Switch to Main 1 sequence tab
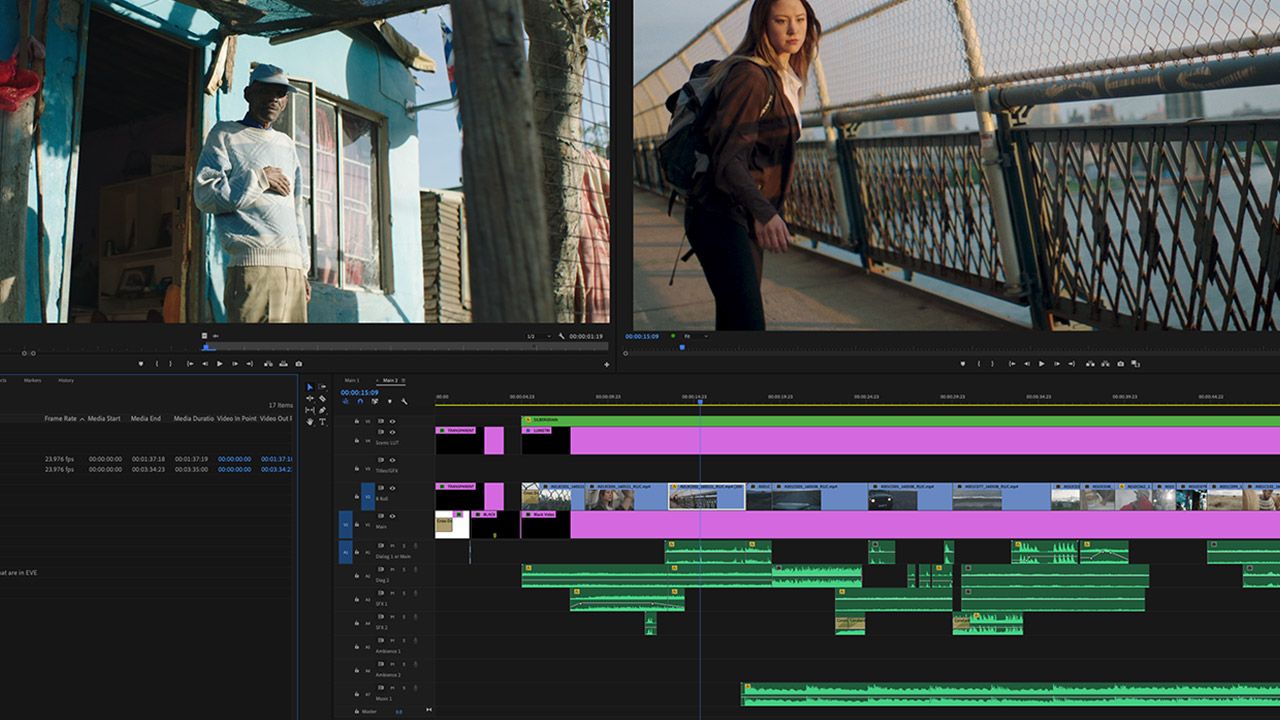Image resolution: width=1280 pixels, height=720 pixels. pyautogui.click(x=352, y=380)
